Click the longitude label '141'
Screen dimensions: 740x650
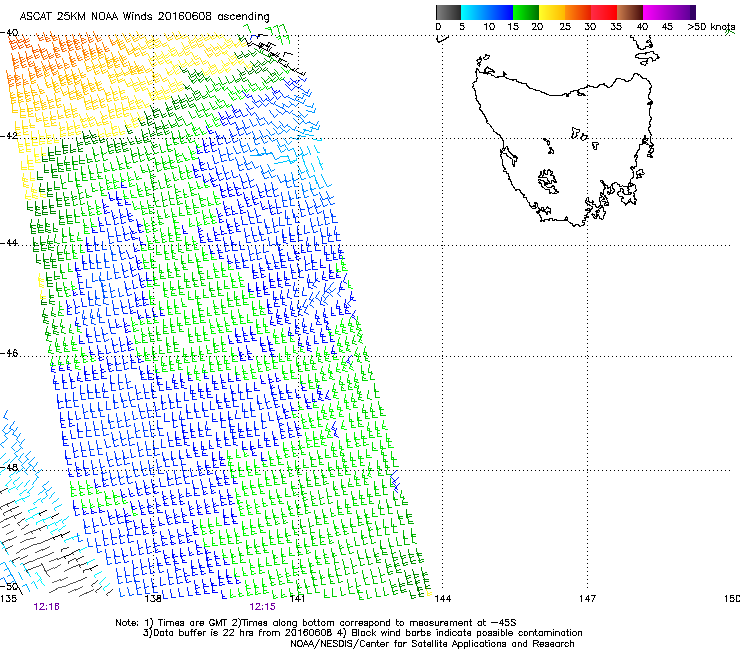[297, 599]
